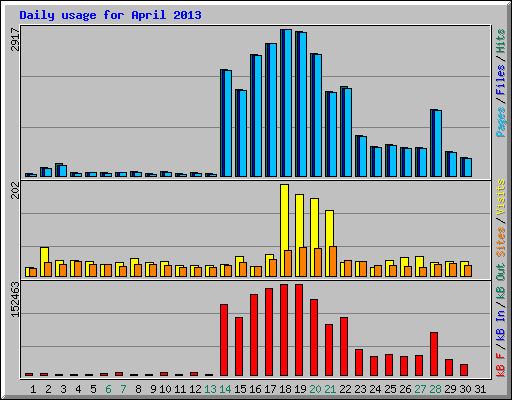Click day label 24 on the x-axis
The width and height of the screenshot is (512, 400).
[x=375, y=389]
